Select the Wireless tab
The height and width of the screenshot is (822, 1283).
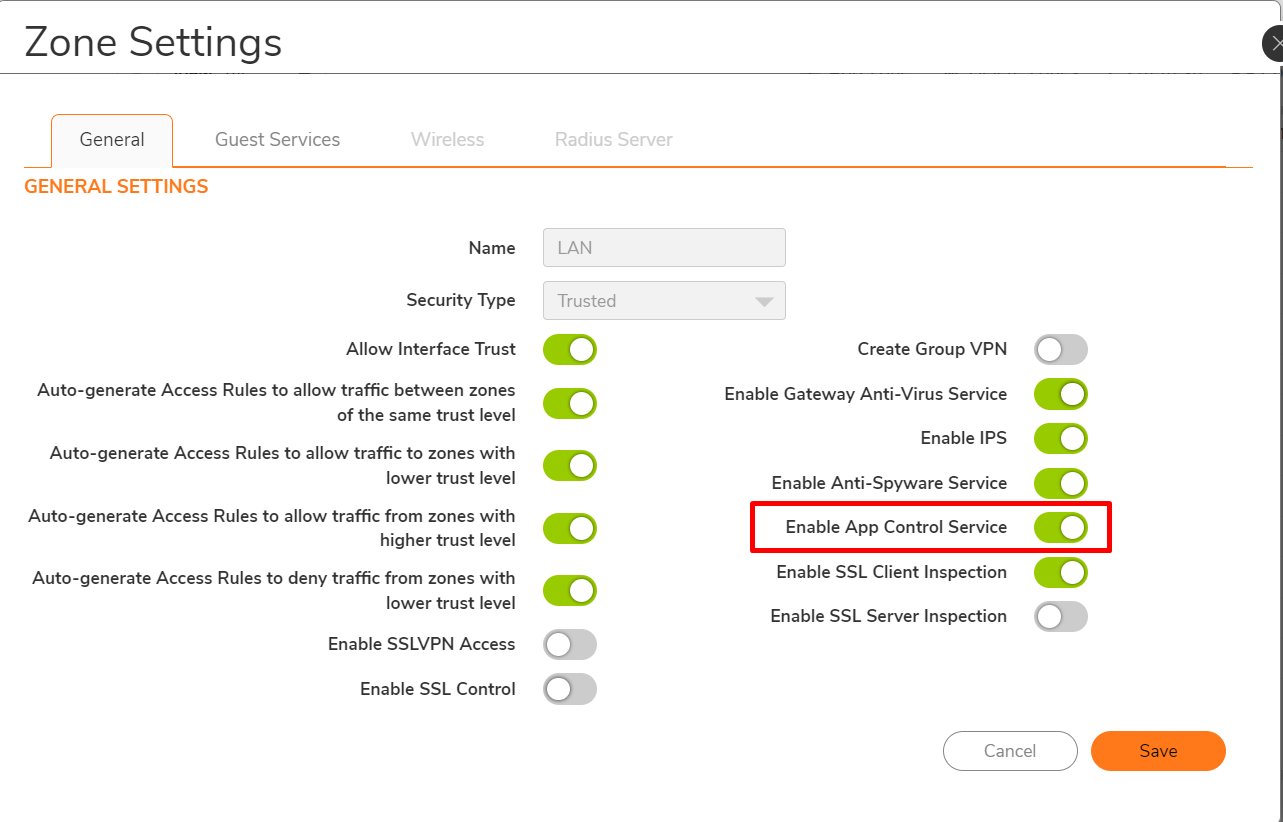(x=447, y=140)
